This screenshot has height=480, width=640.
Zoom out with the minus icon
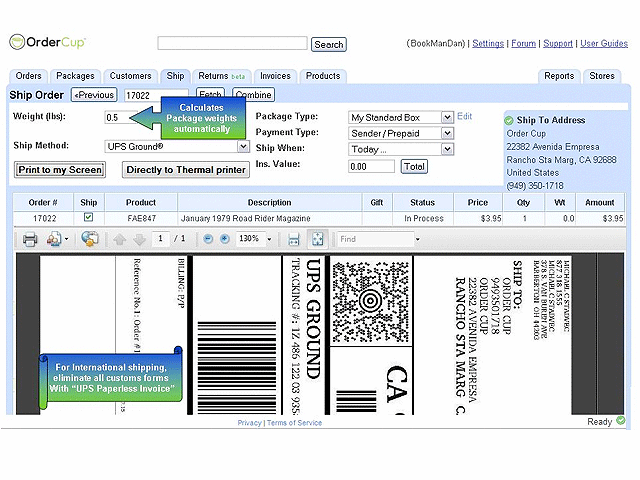coord(208,239)
